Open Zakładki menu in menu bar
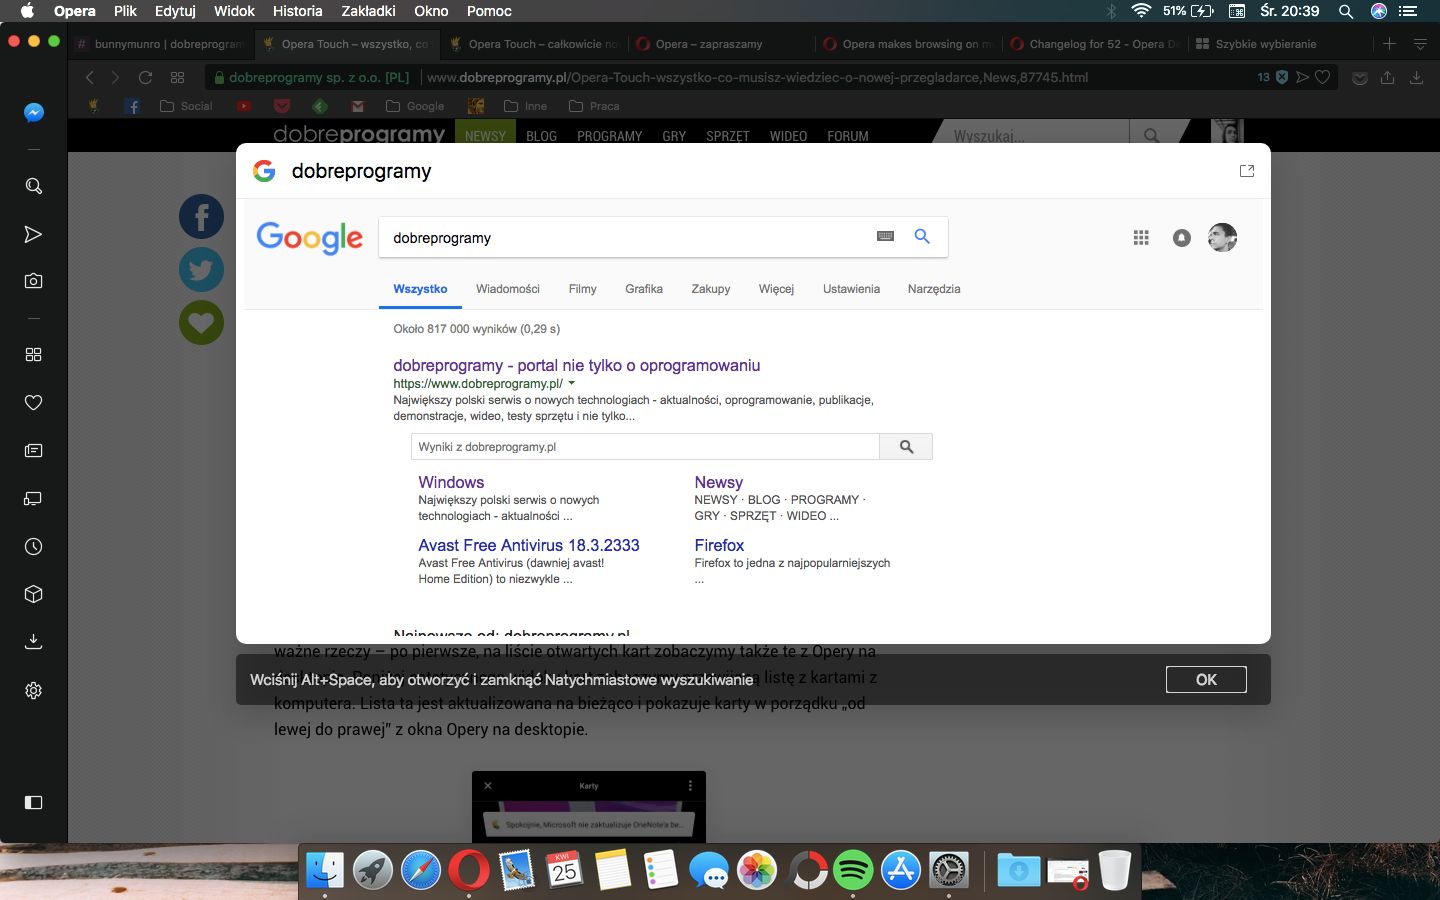 (x=369, y=11)
